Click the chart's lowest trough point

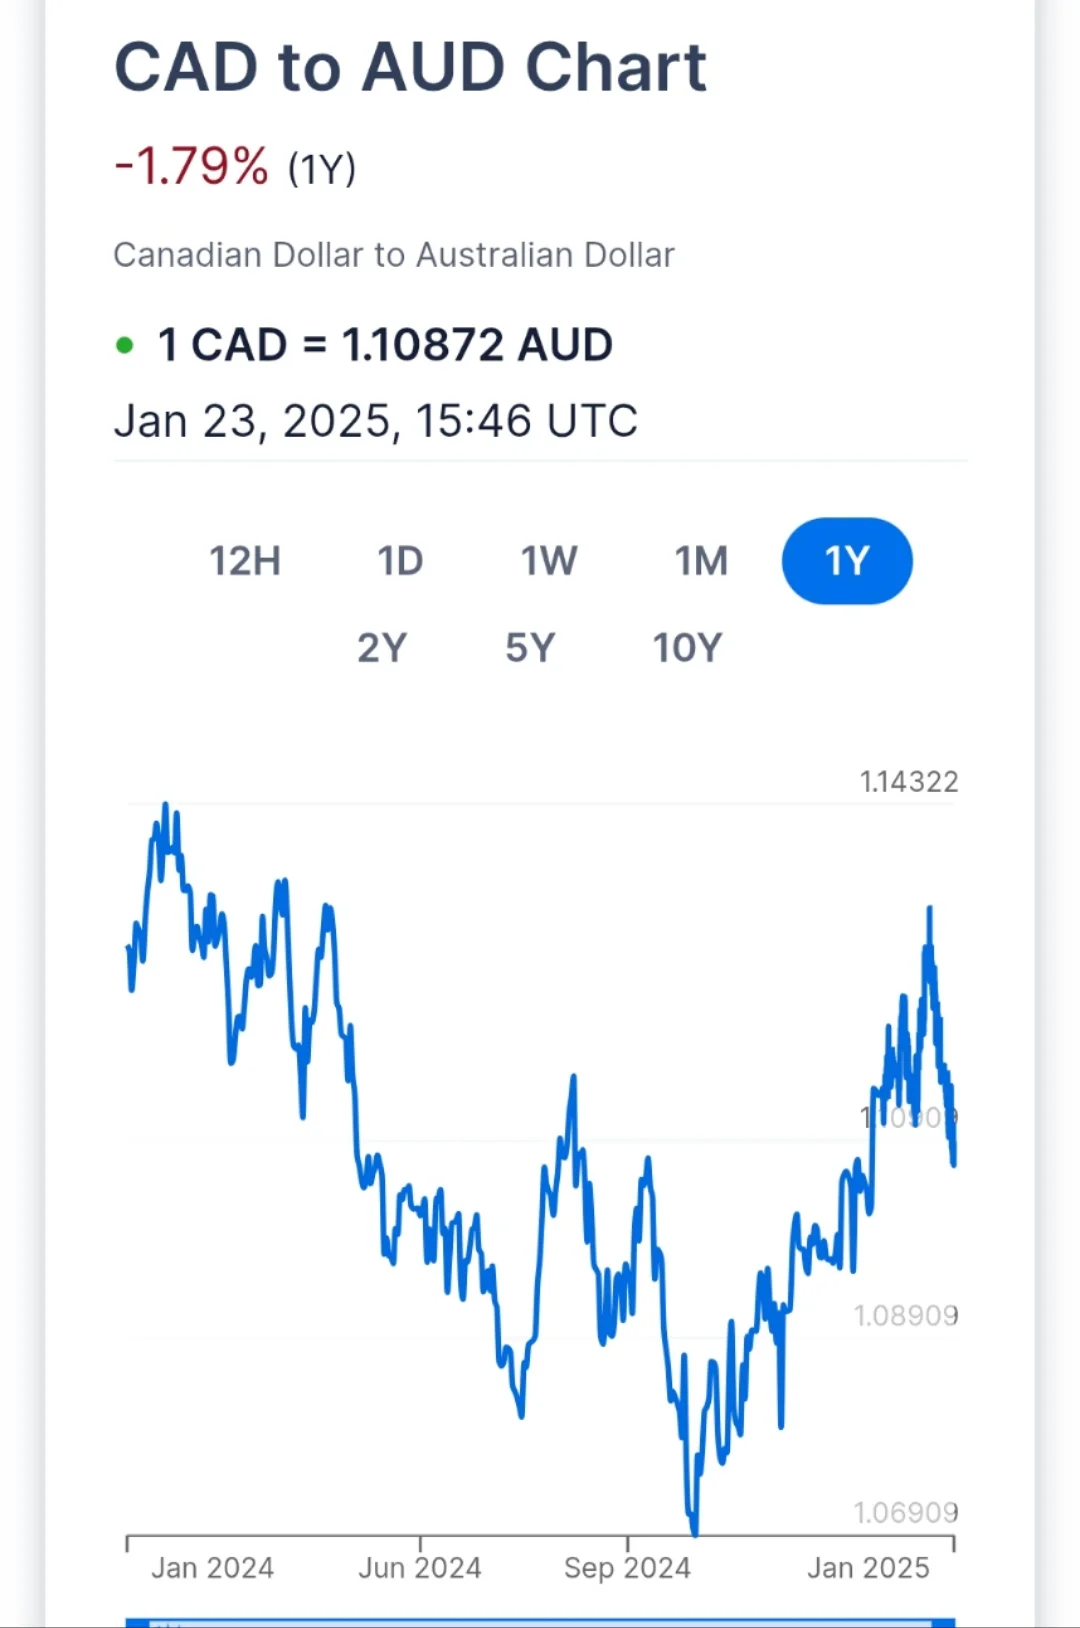(694, 1531)
